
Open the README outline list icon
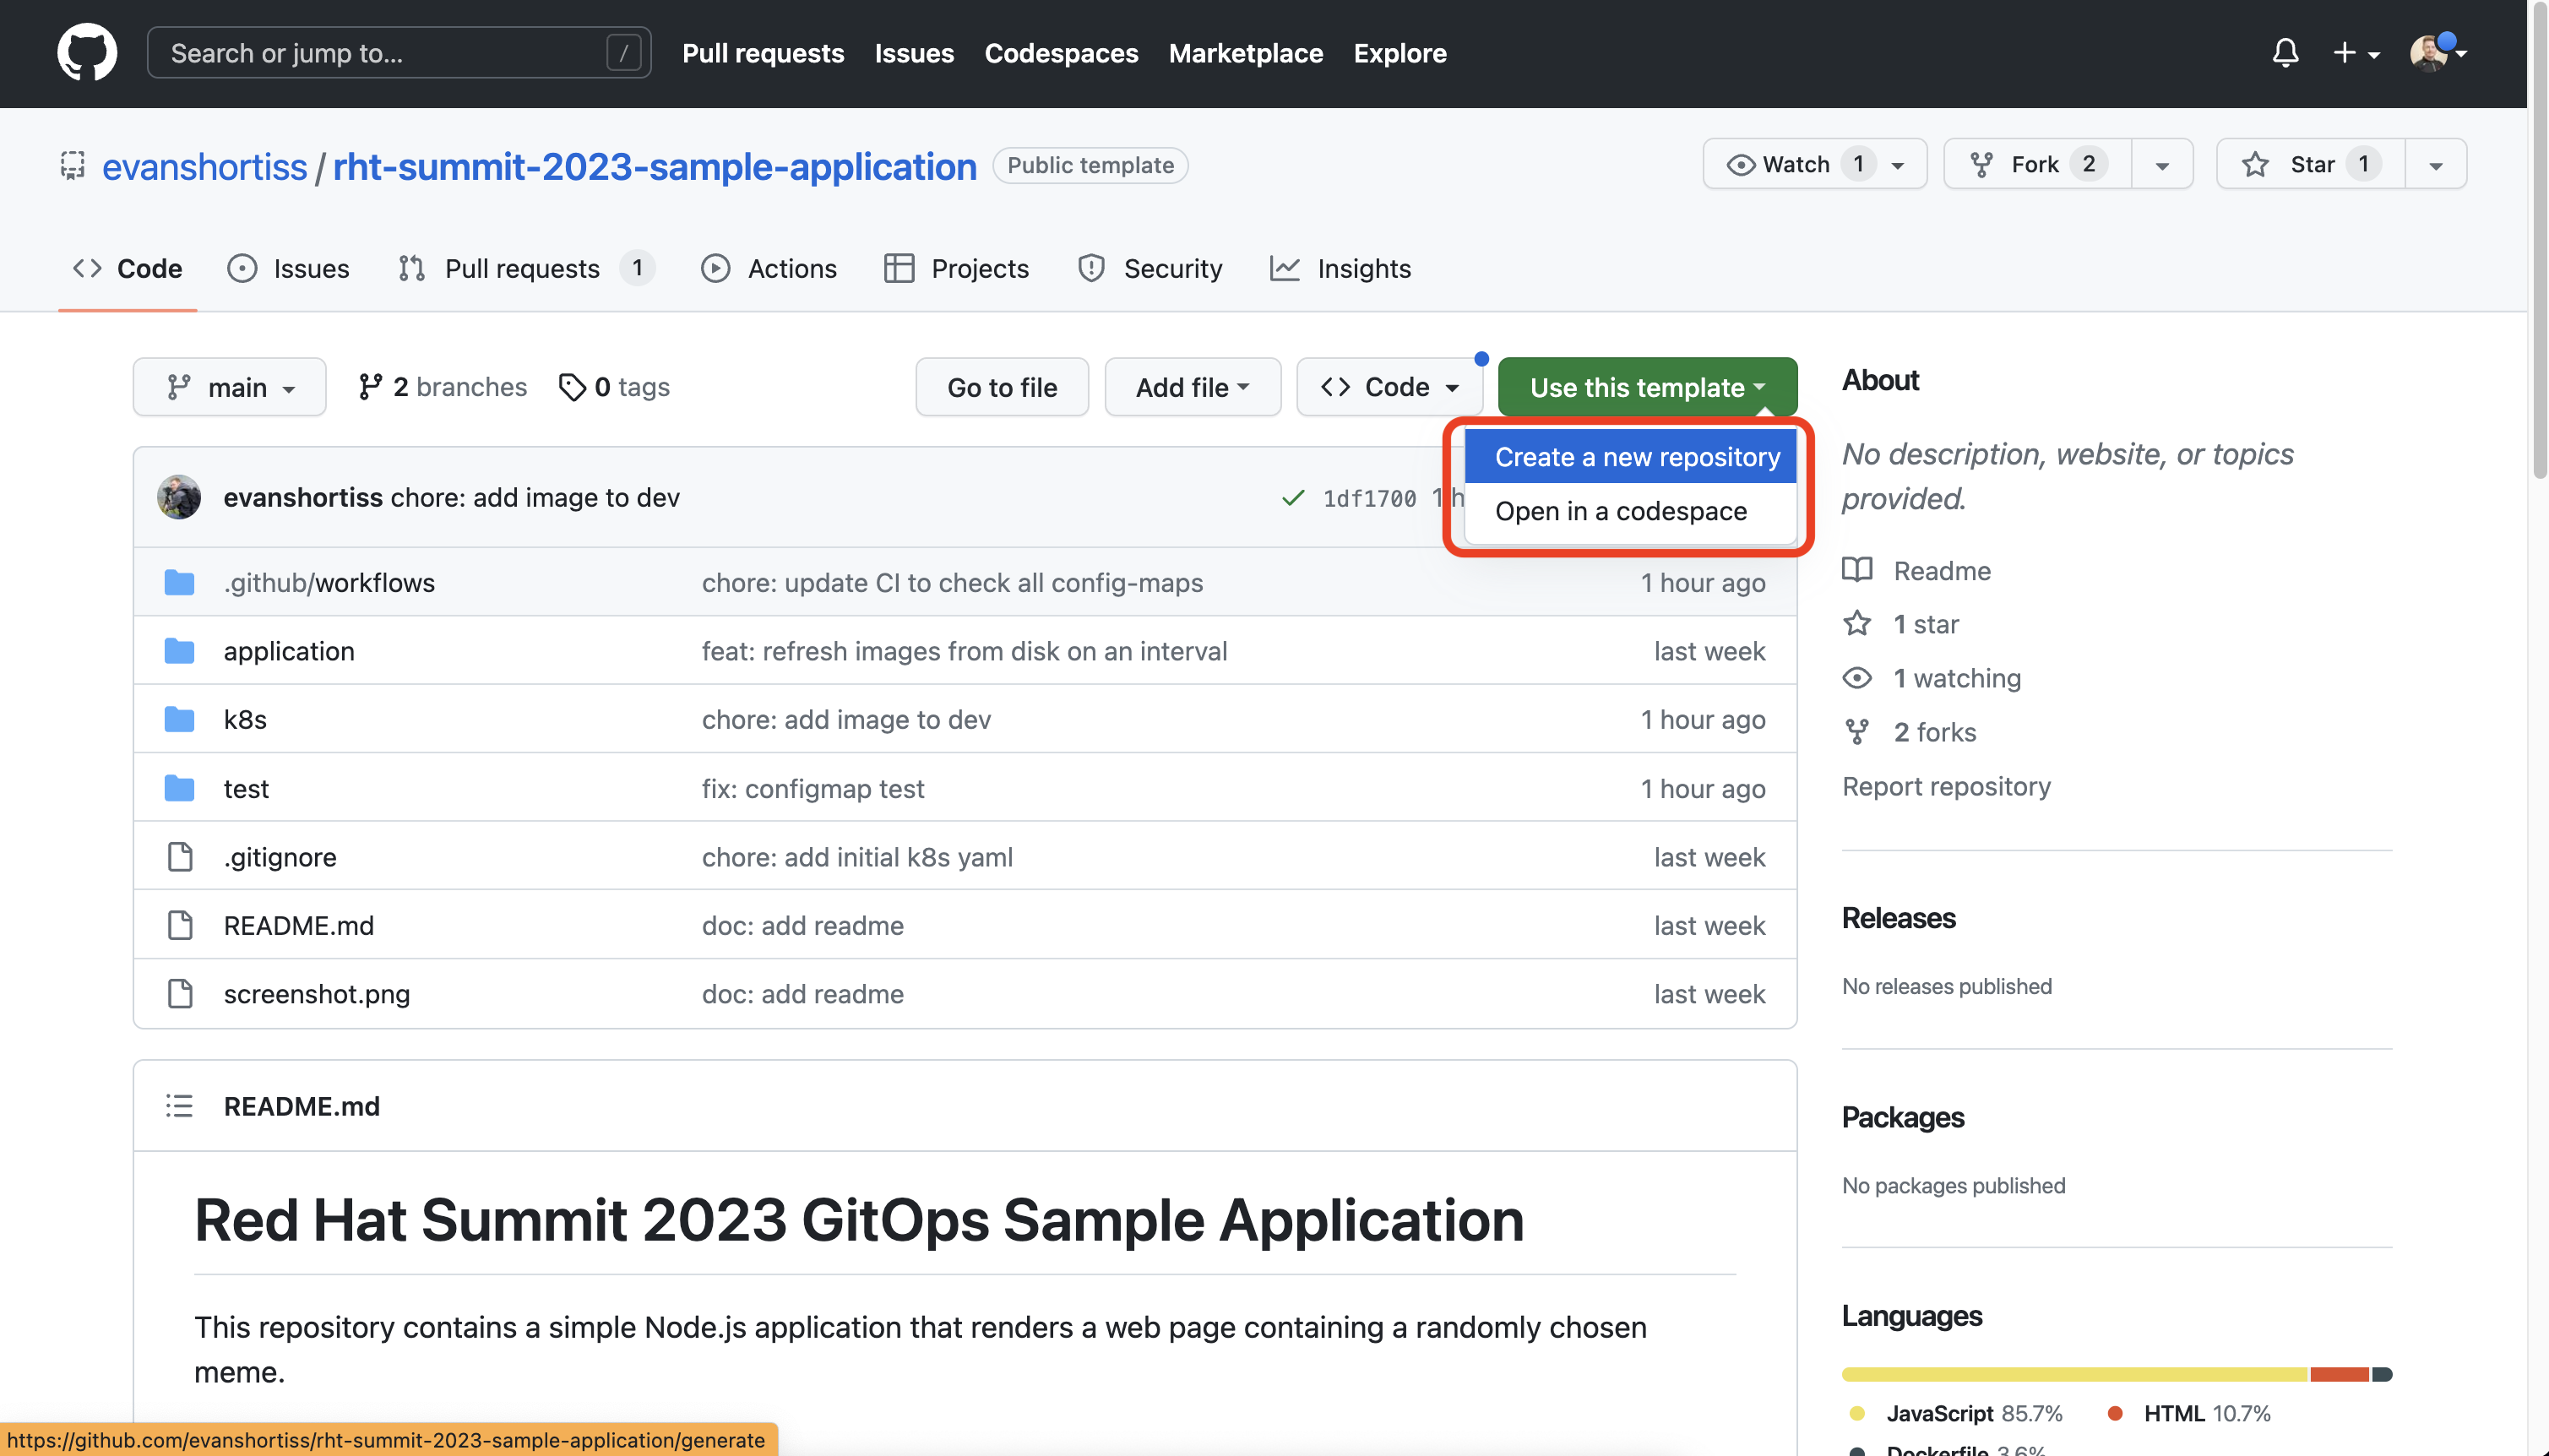pyautogui.click(x=179, y=1106)
